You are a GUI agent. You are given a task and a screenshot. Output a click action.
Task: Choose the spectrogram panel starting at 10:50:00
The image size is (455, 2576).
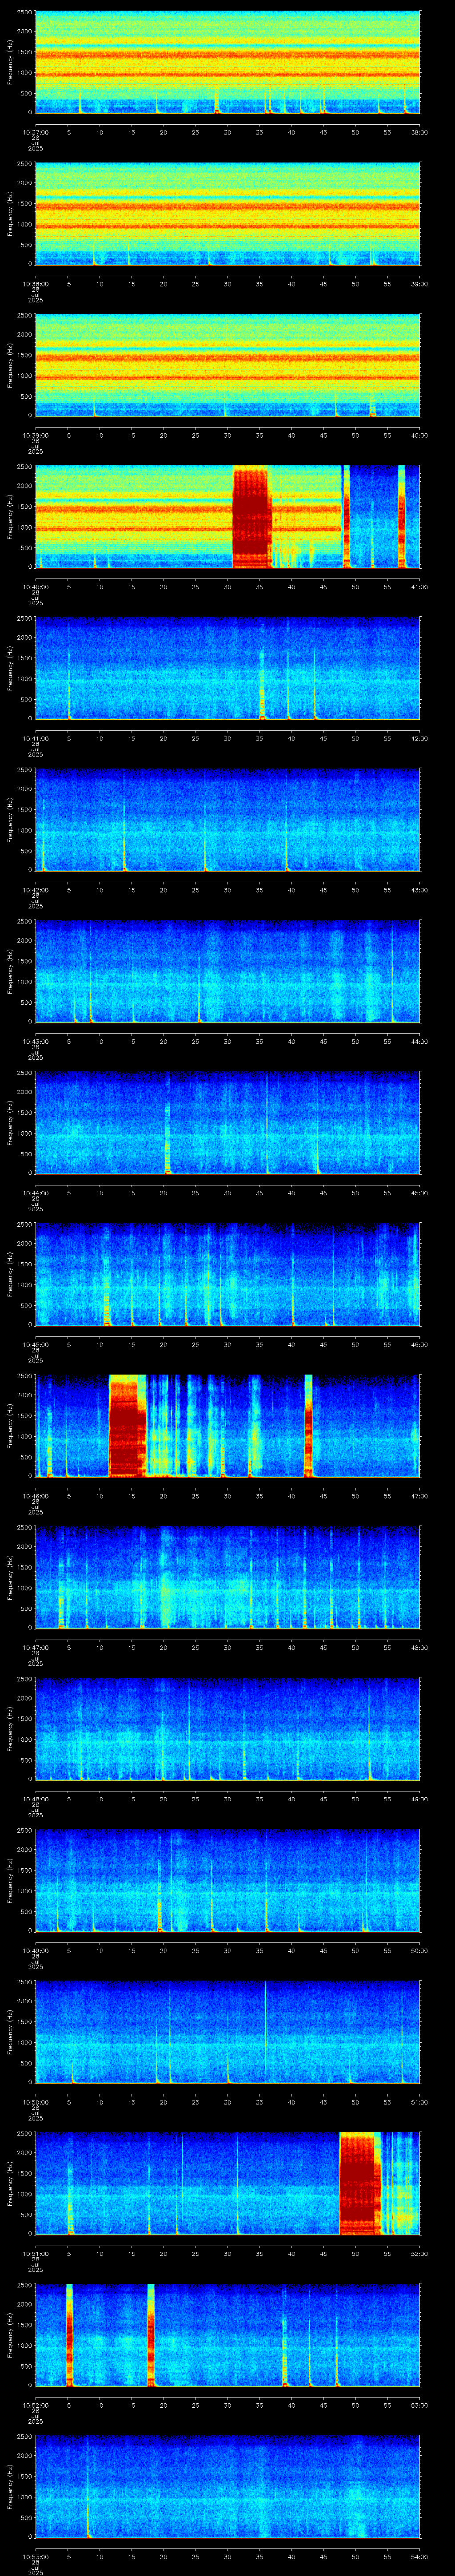pos(228,2033)
